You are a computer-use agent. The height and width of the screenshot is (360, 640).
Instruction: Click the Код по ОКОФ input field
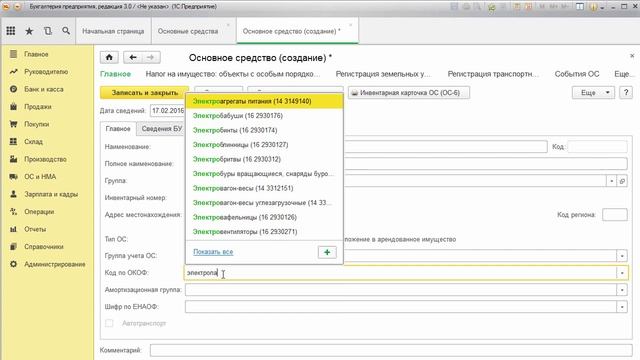(400, 273)
